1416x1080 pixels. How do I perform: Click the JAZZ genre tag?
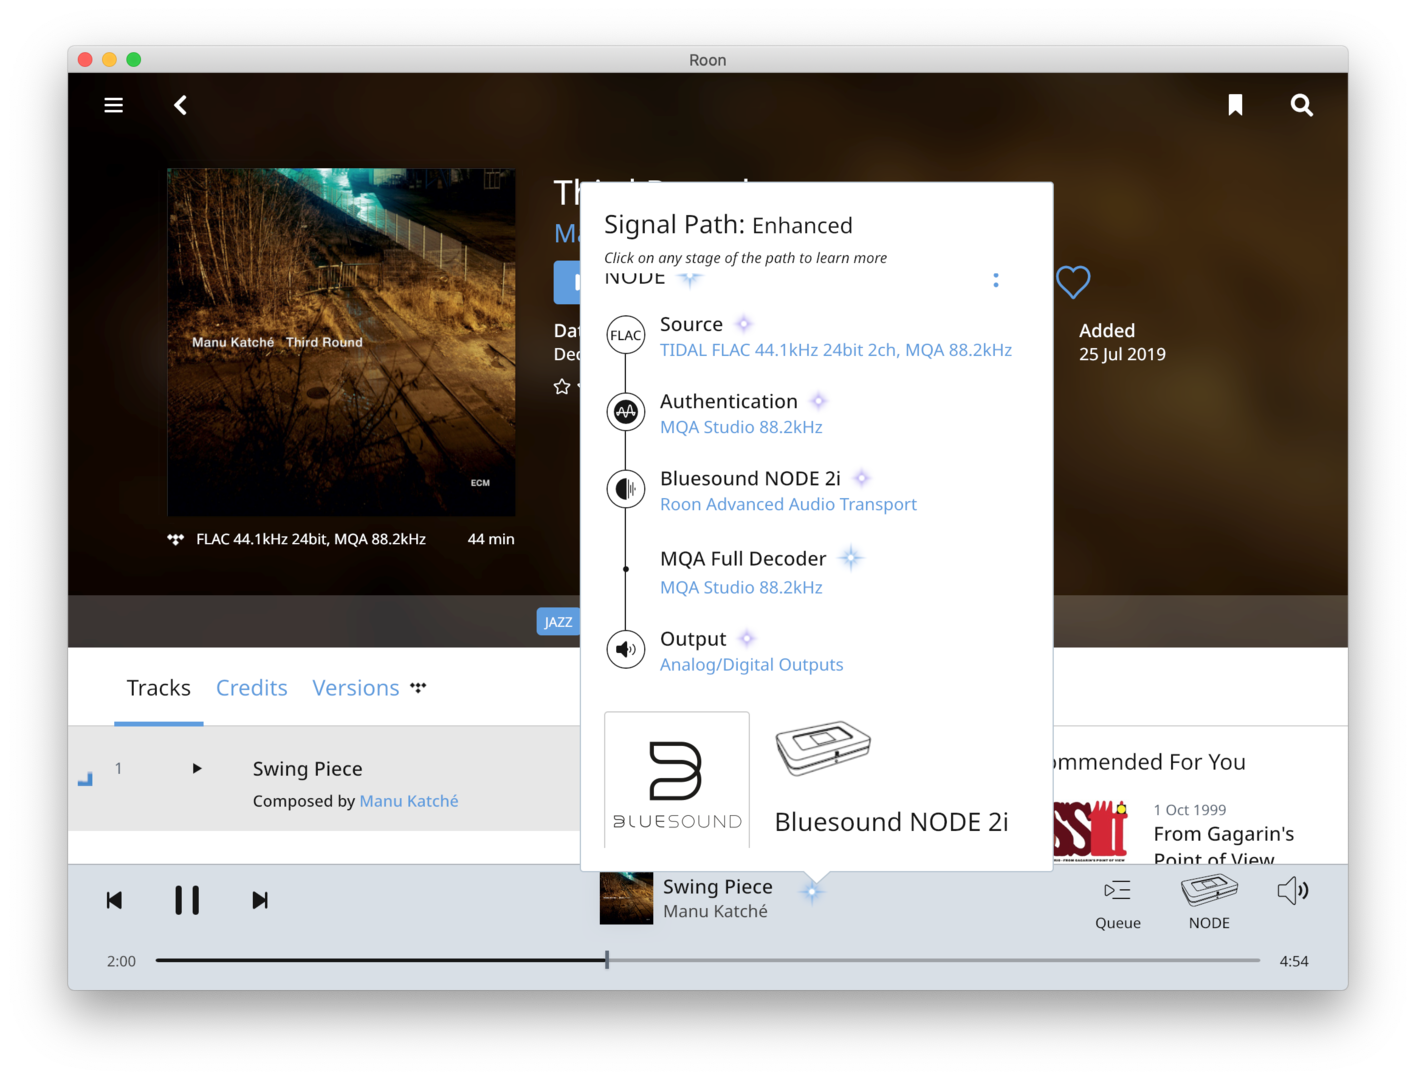pyautogui.click(x=558, y=622)
